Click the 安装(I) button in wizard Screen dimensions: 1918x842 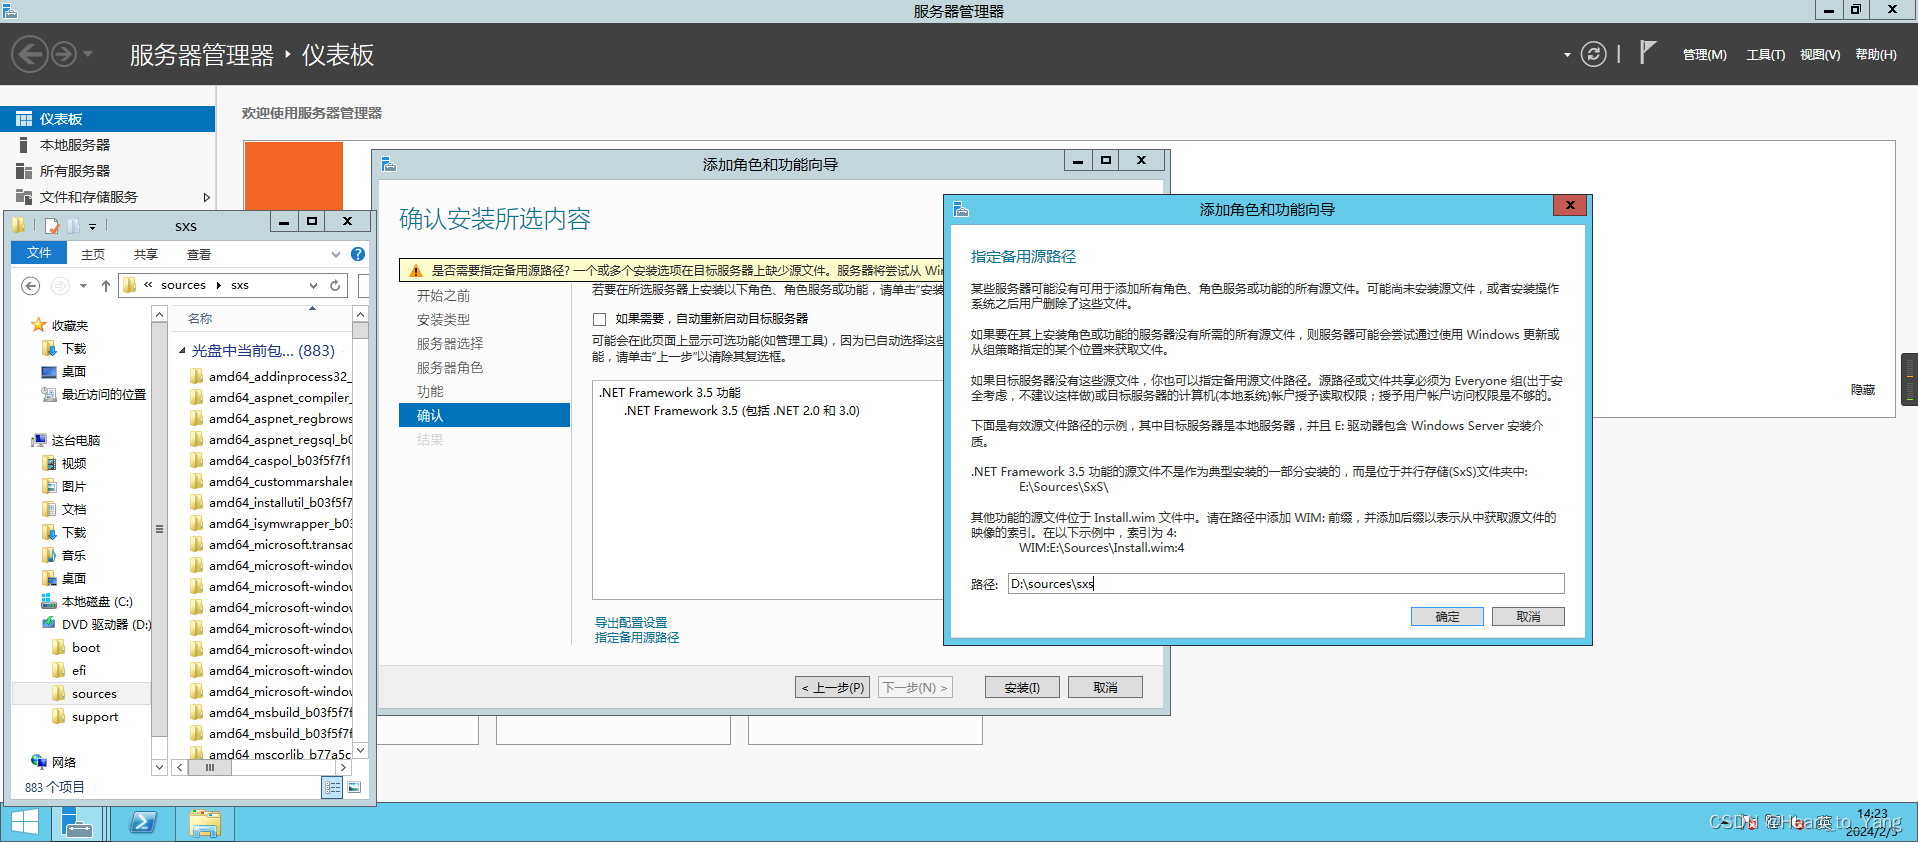[1022, 688]
